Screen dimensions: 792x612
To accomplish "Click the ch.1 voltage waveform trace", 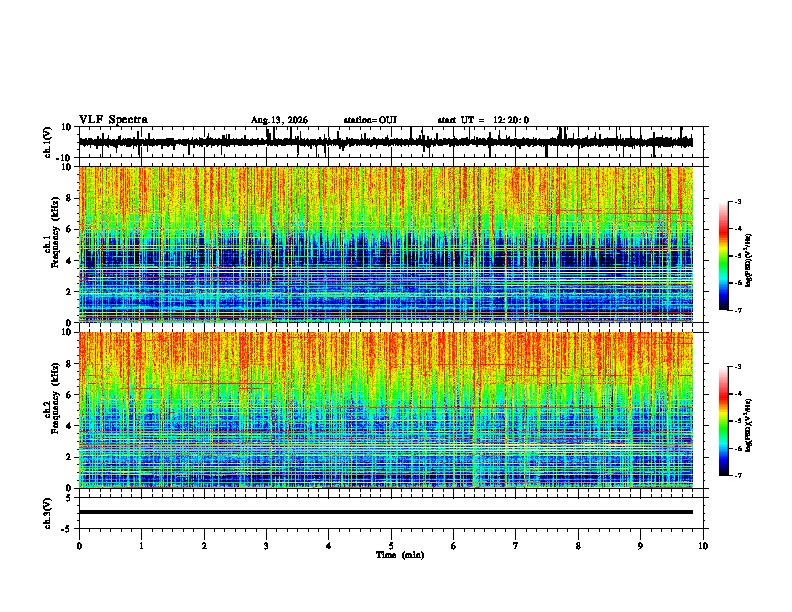I will point(386,142).
